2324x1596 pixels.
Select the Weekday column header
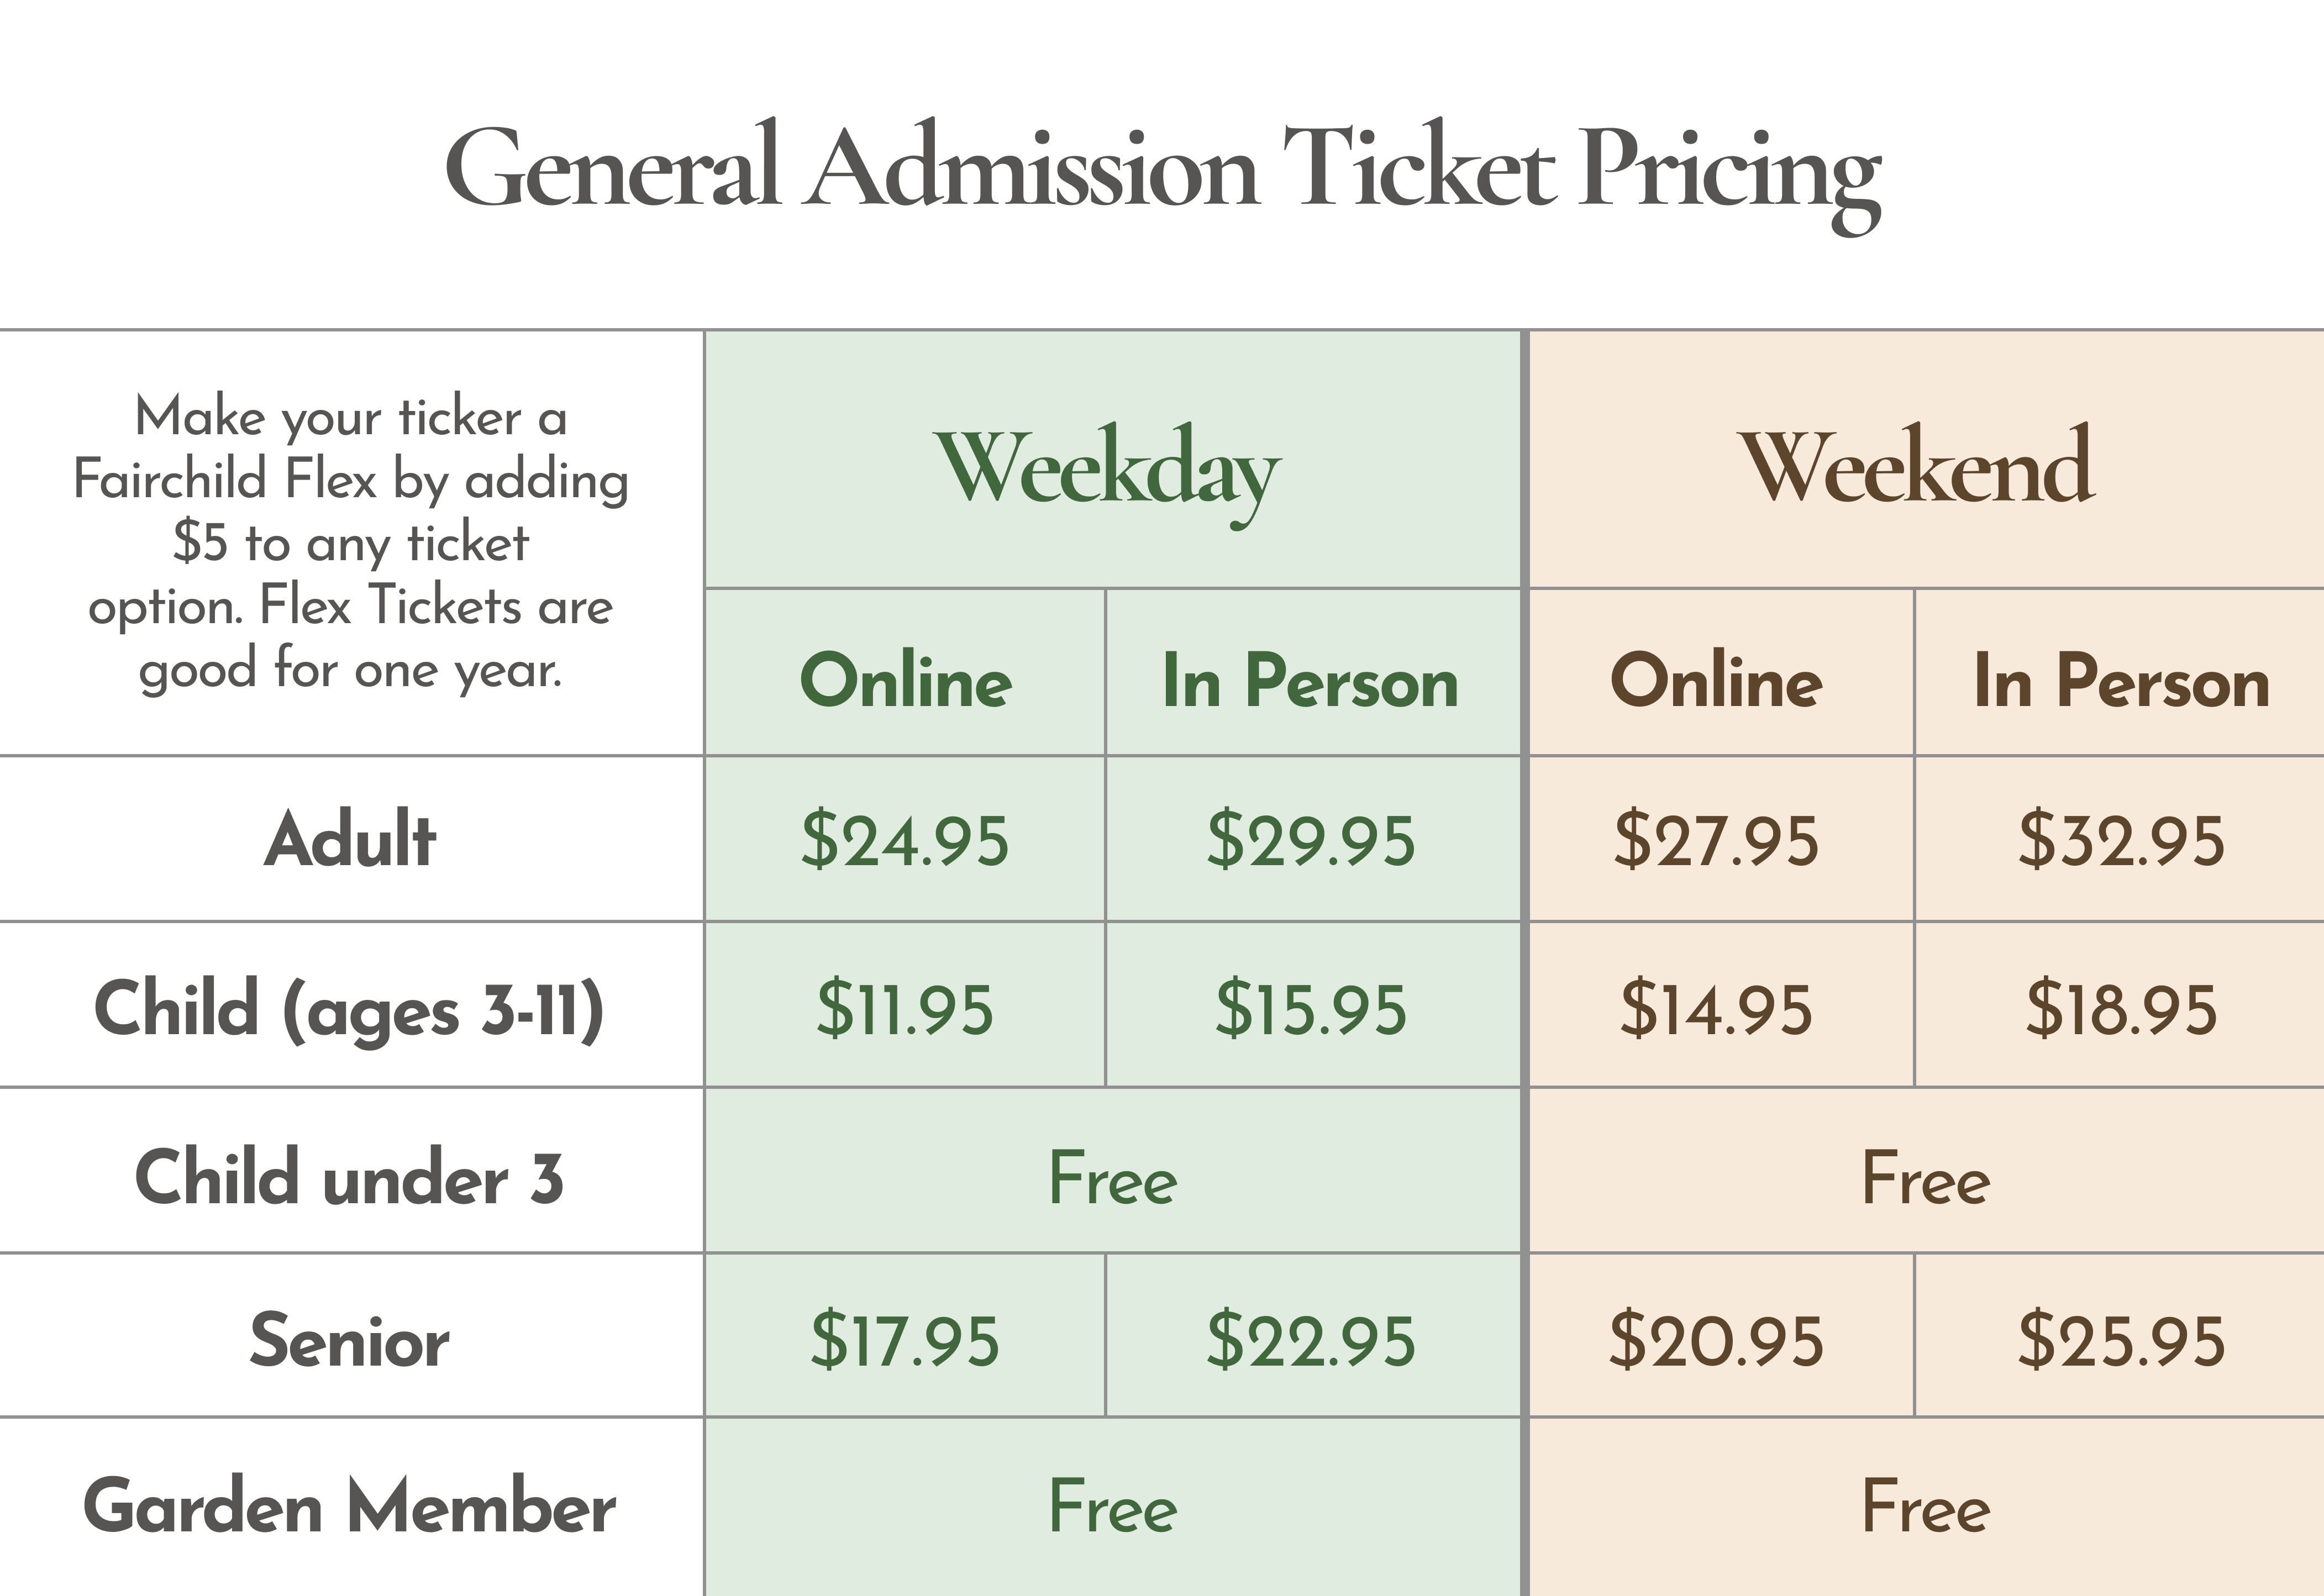[x=1108, y=468]
